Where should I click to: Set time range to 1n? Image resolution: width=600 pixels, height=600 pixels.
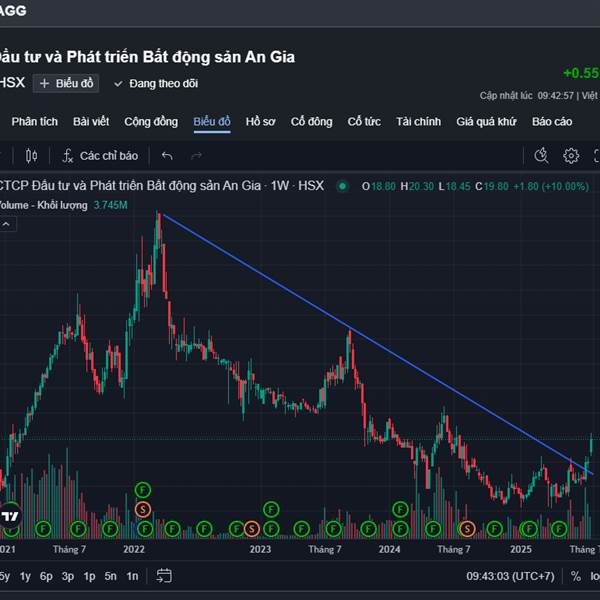point(132,576)
